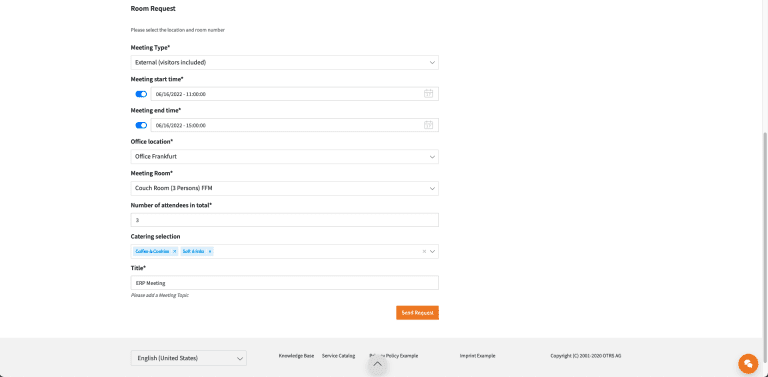Click the Number of attendees input field

pyautogui.click(x=285, y=220)
